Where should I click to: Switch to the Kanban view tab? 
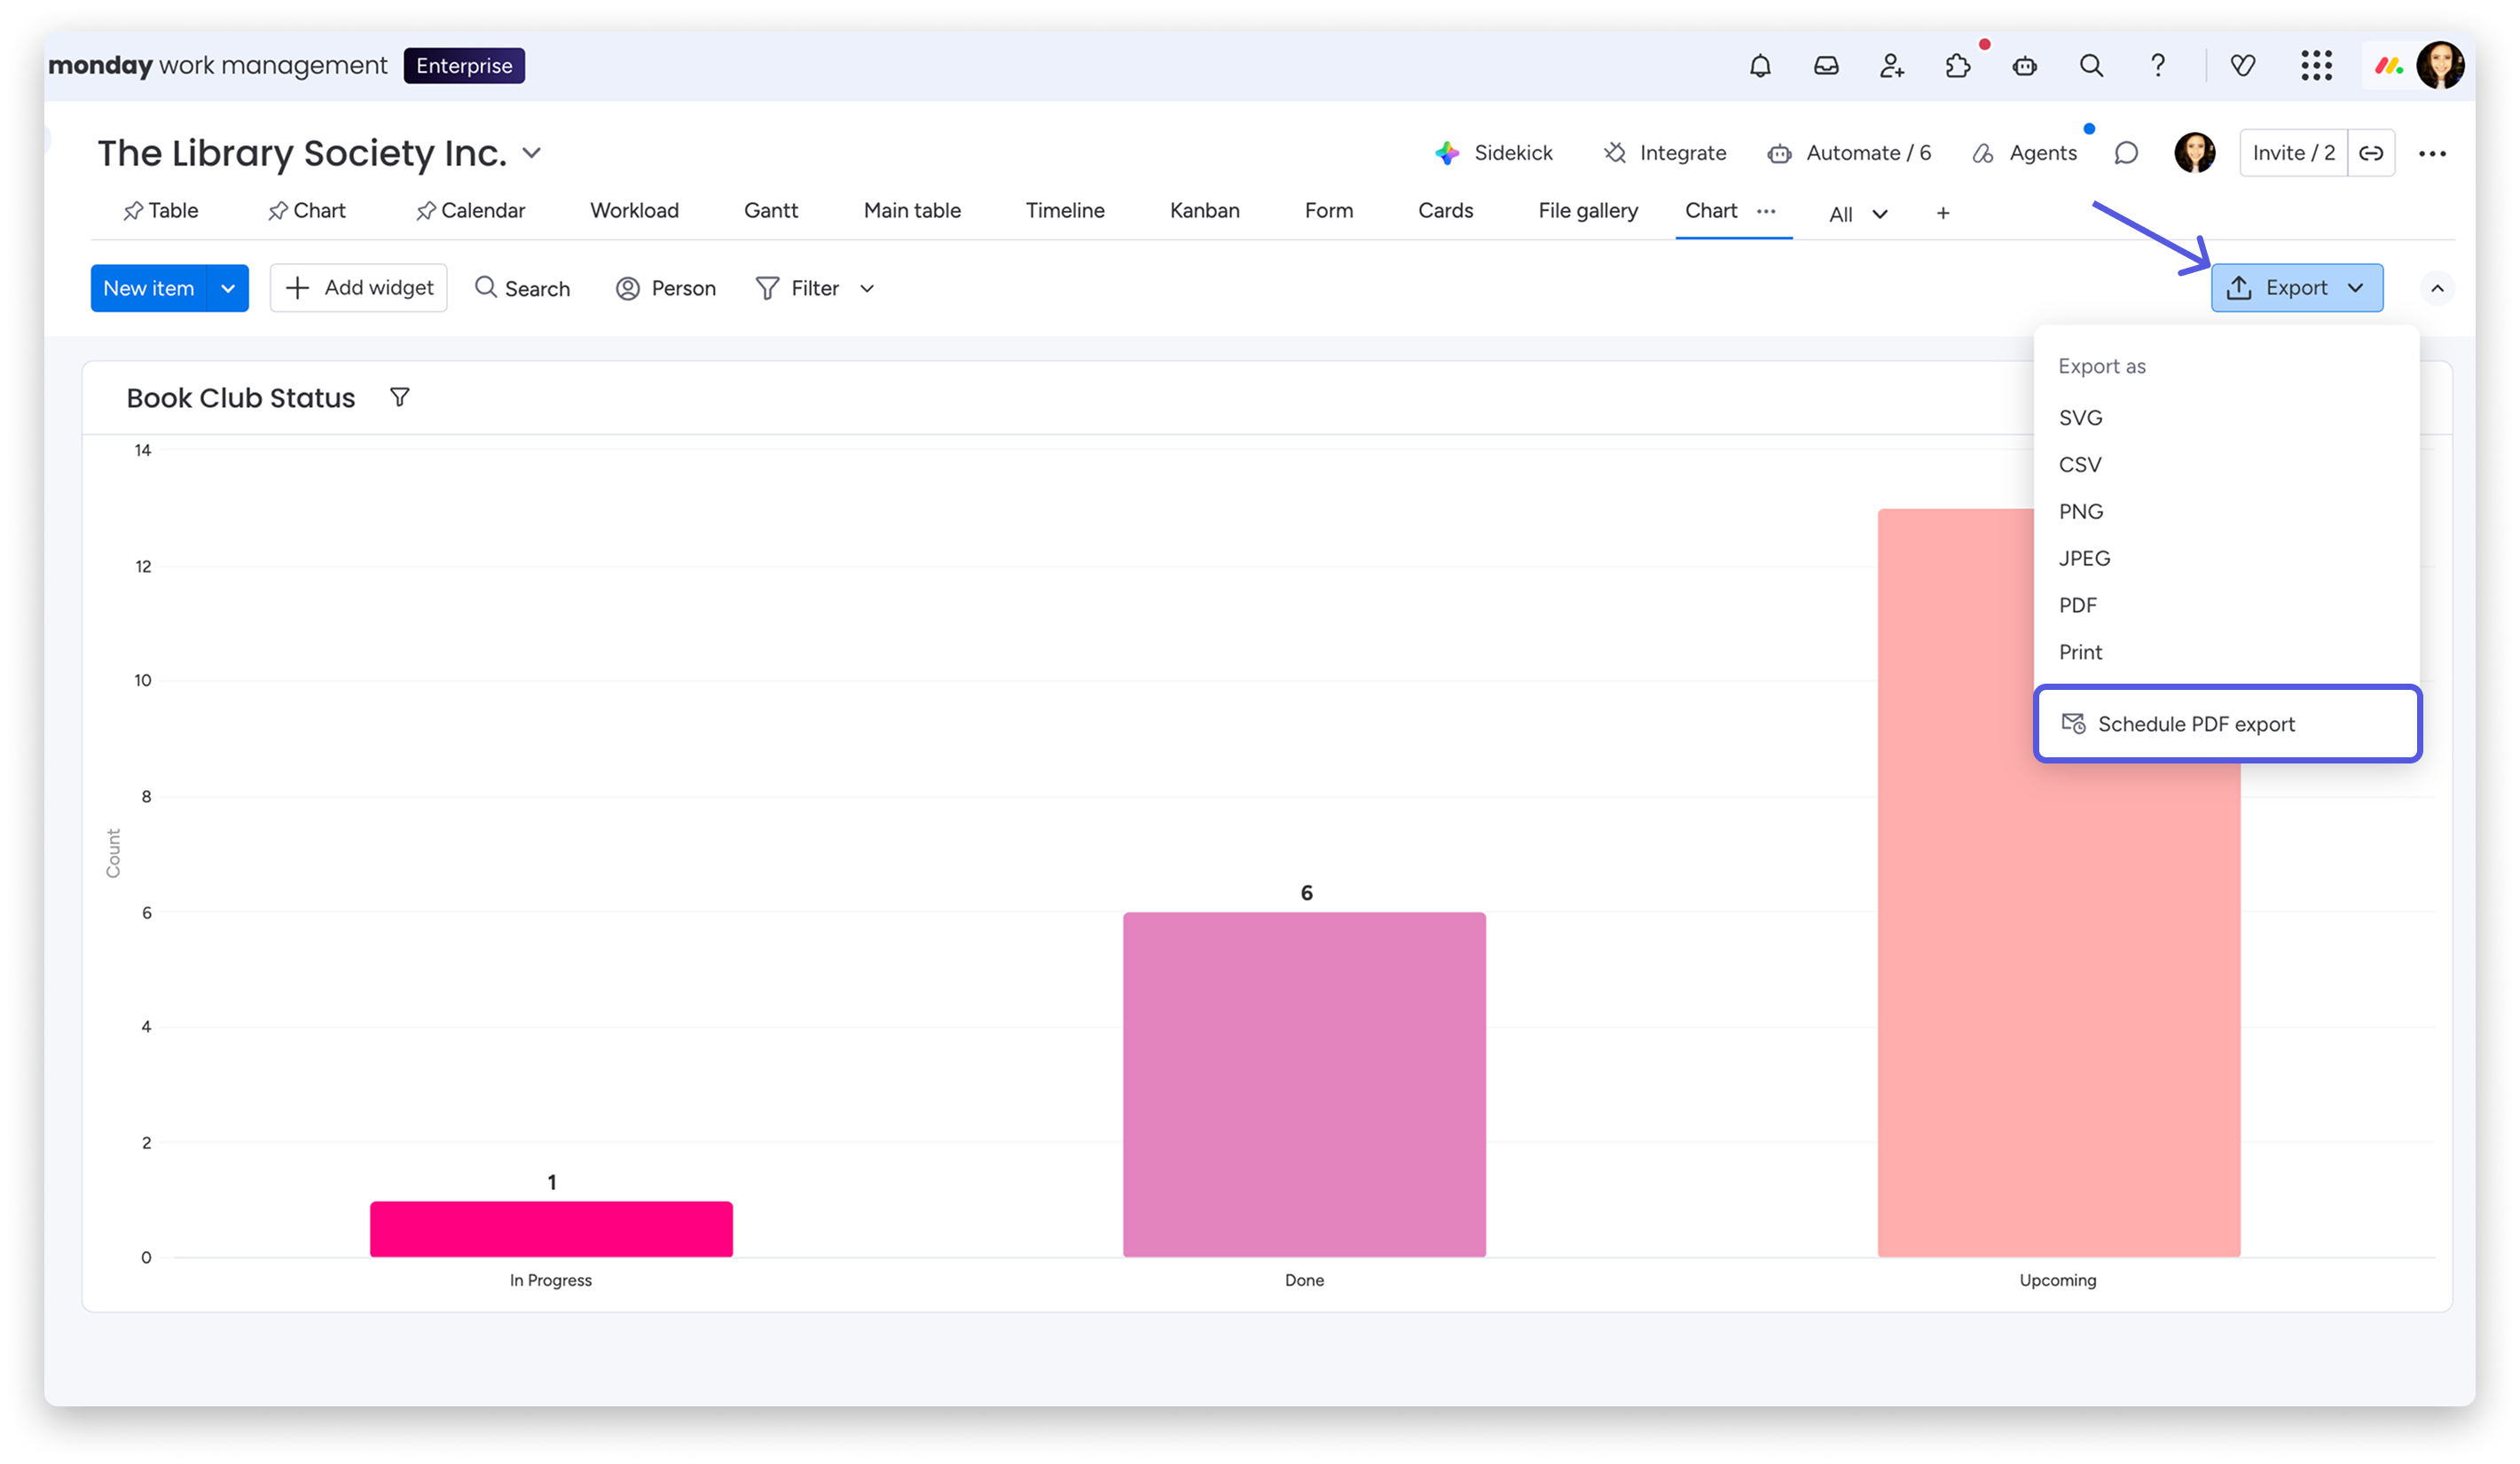pos(1204,210)
